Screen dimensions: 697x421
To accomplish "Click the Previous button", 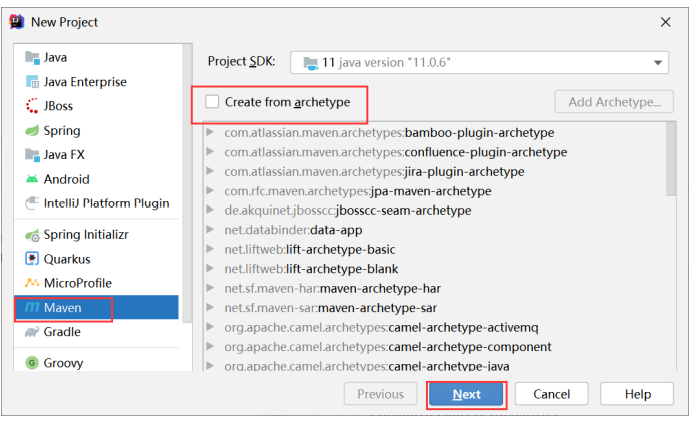I will [x=381, y=394].
